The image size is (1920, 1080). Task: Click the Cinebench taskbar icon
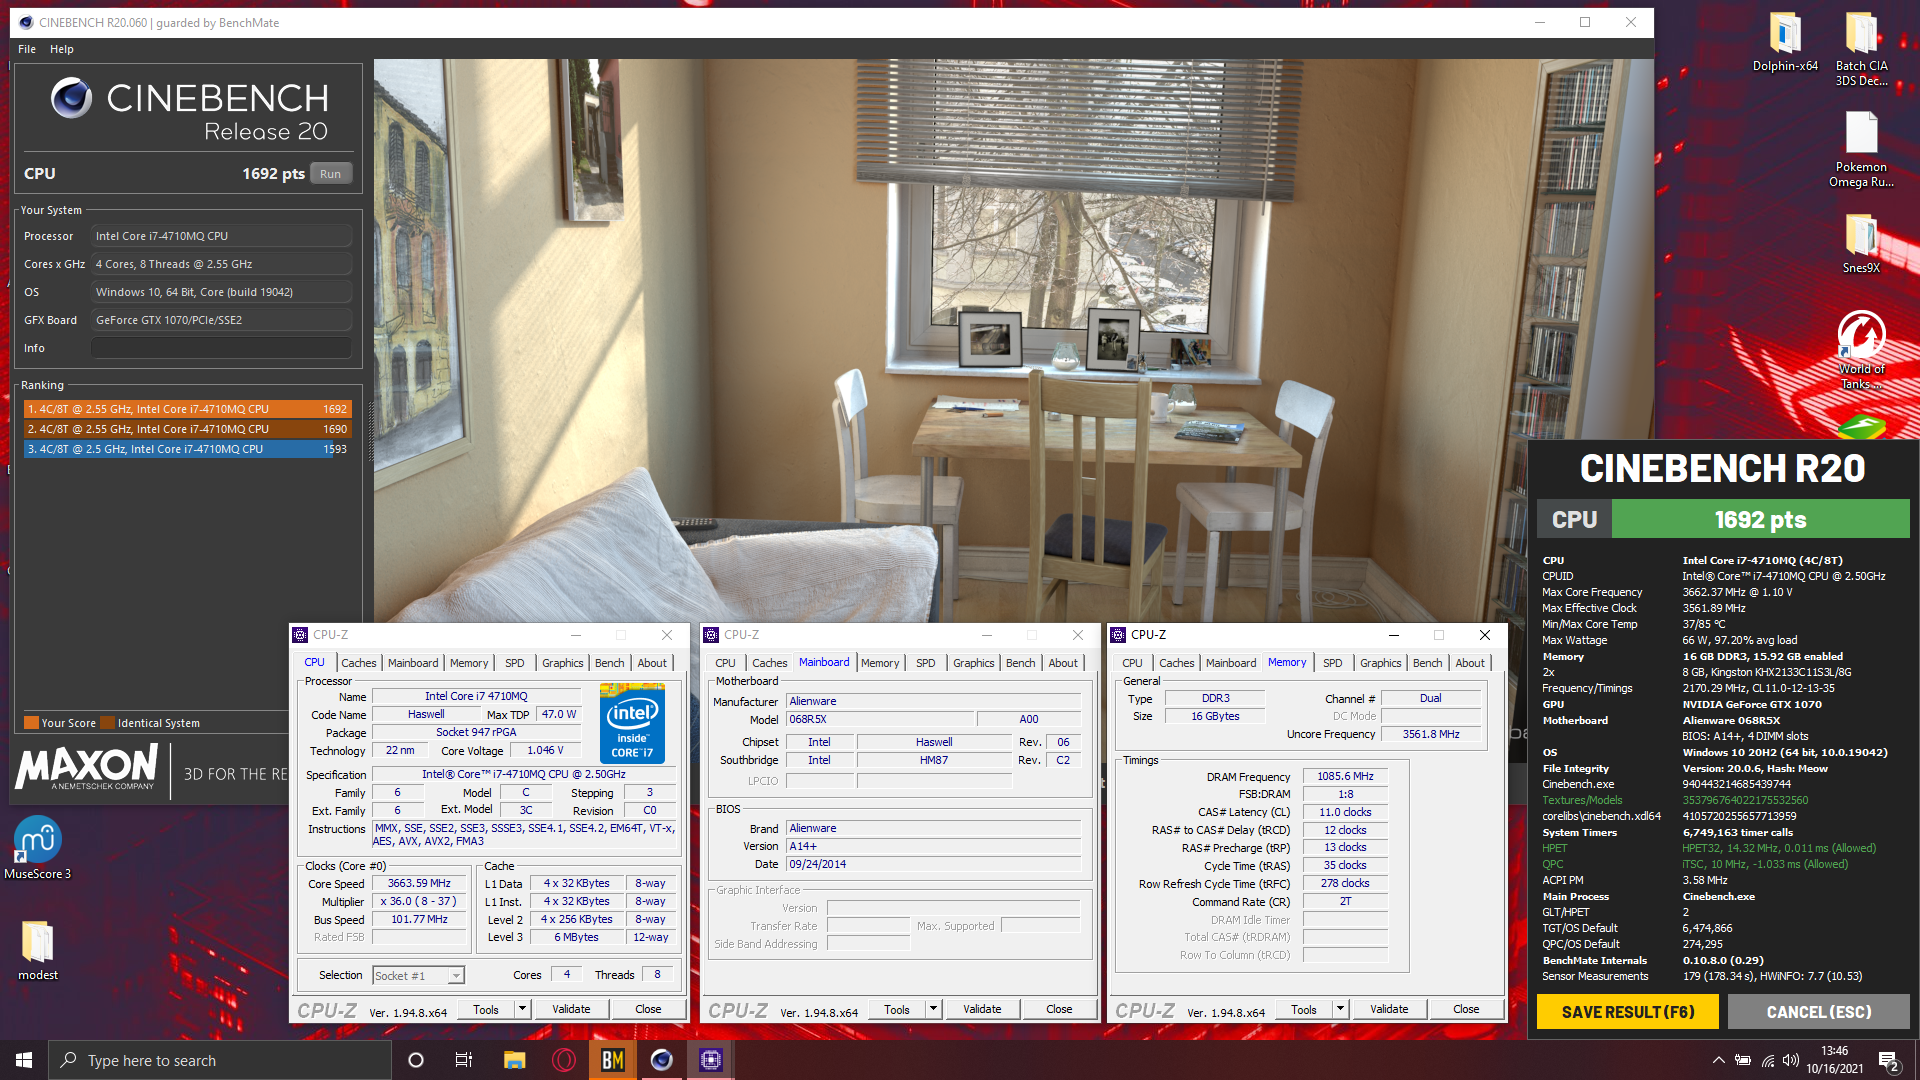662,1060
